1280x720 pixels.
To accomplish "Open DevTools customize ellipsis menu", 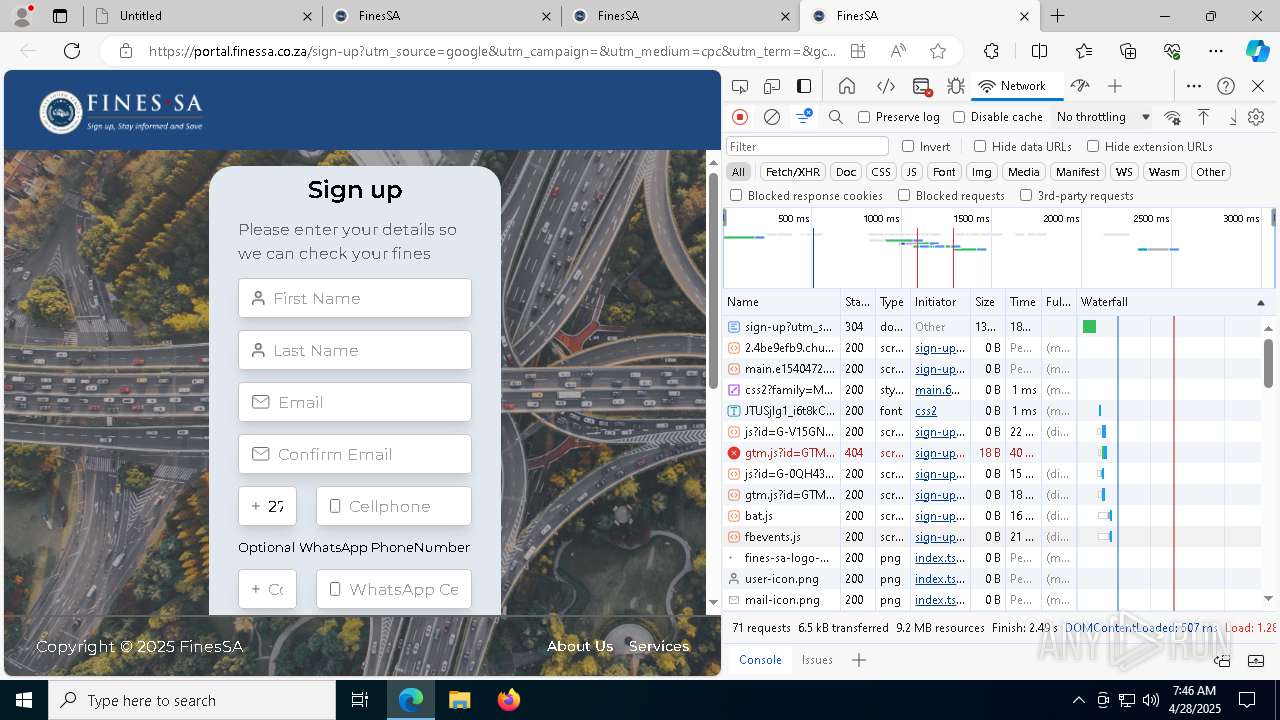I will (x=1194, y=86).
